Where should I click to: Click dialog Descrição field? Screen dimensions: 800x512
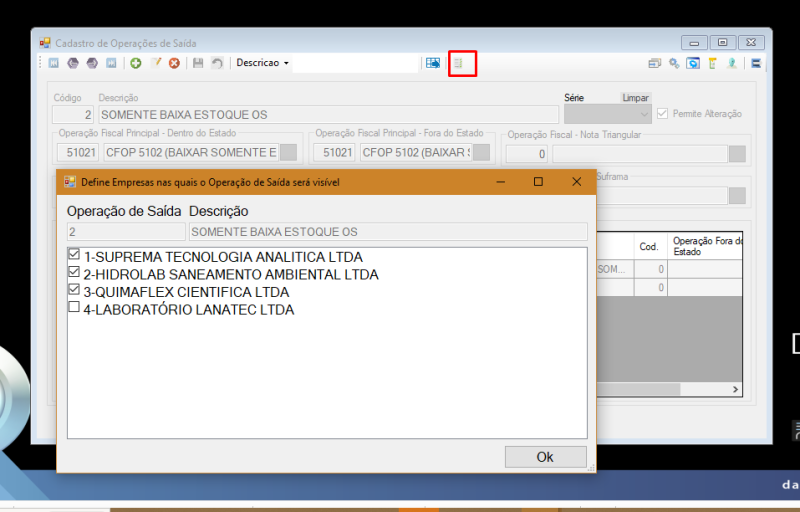pos(388,232)
